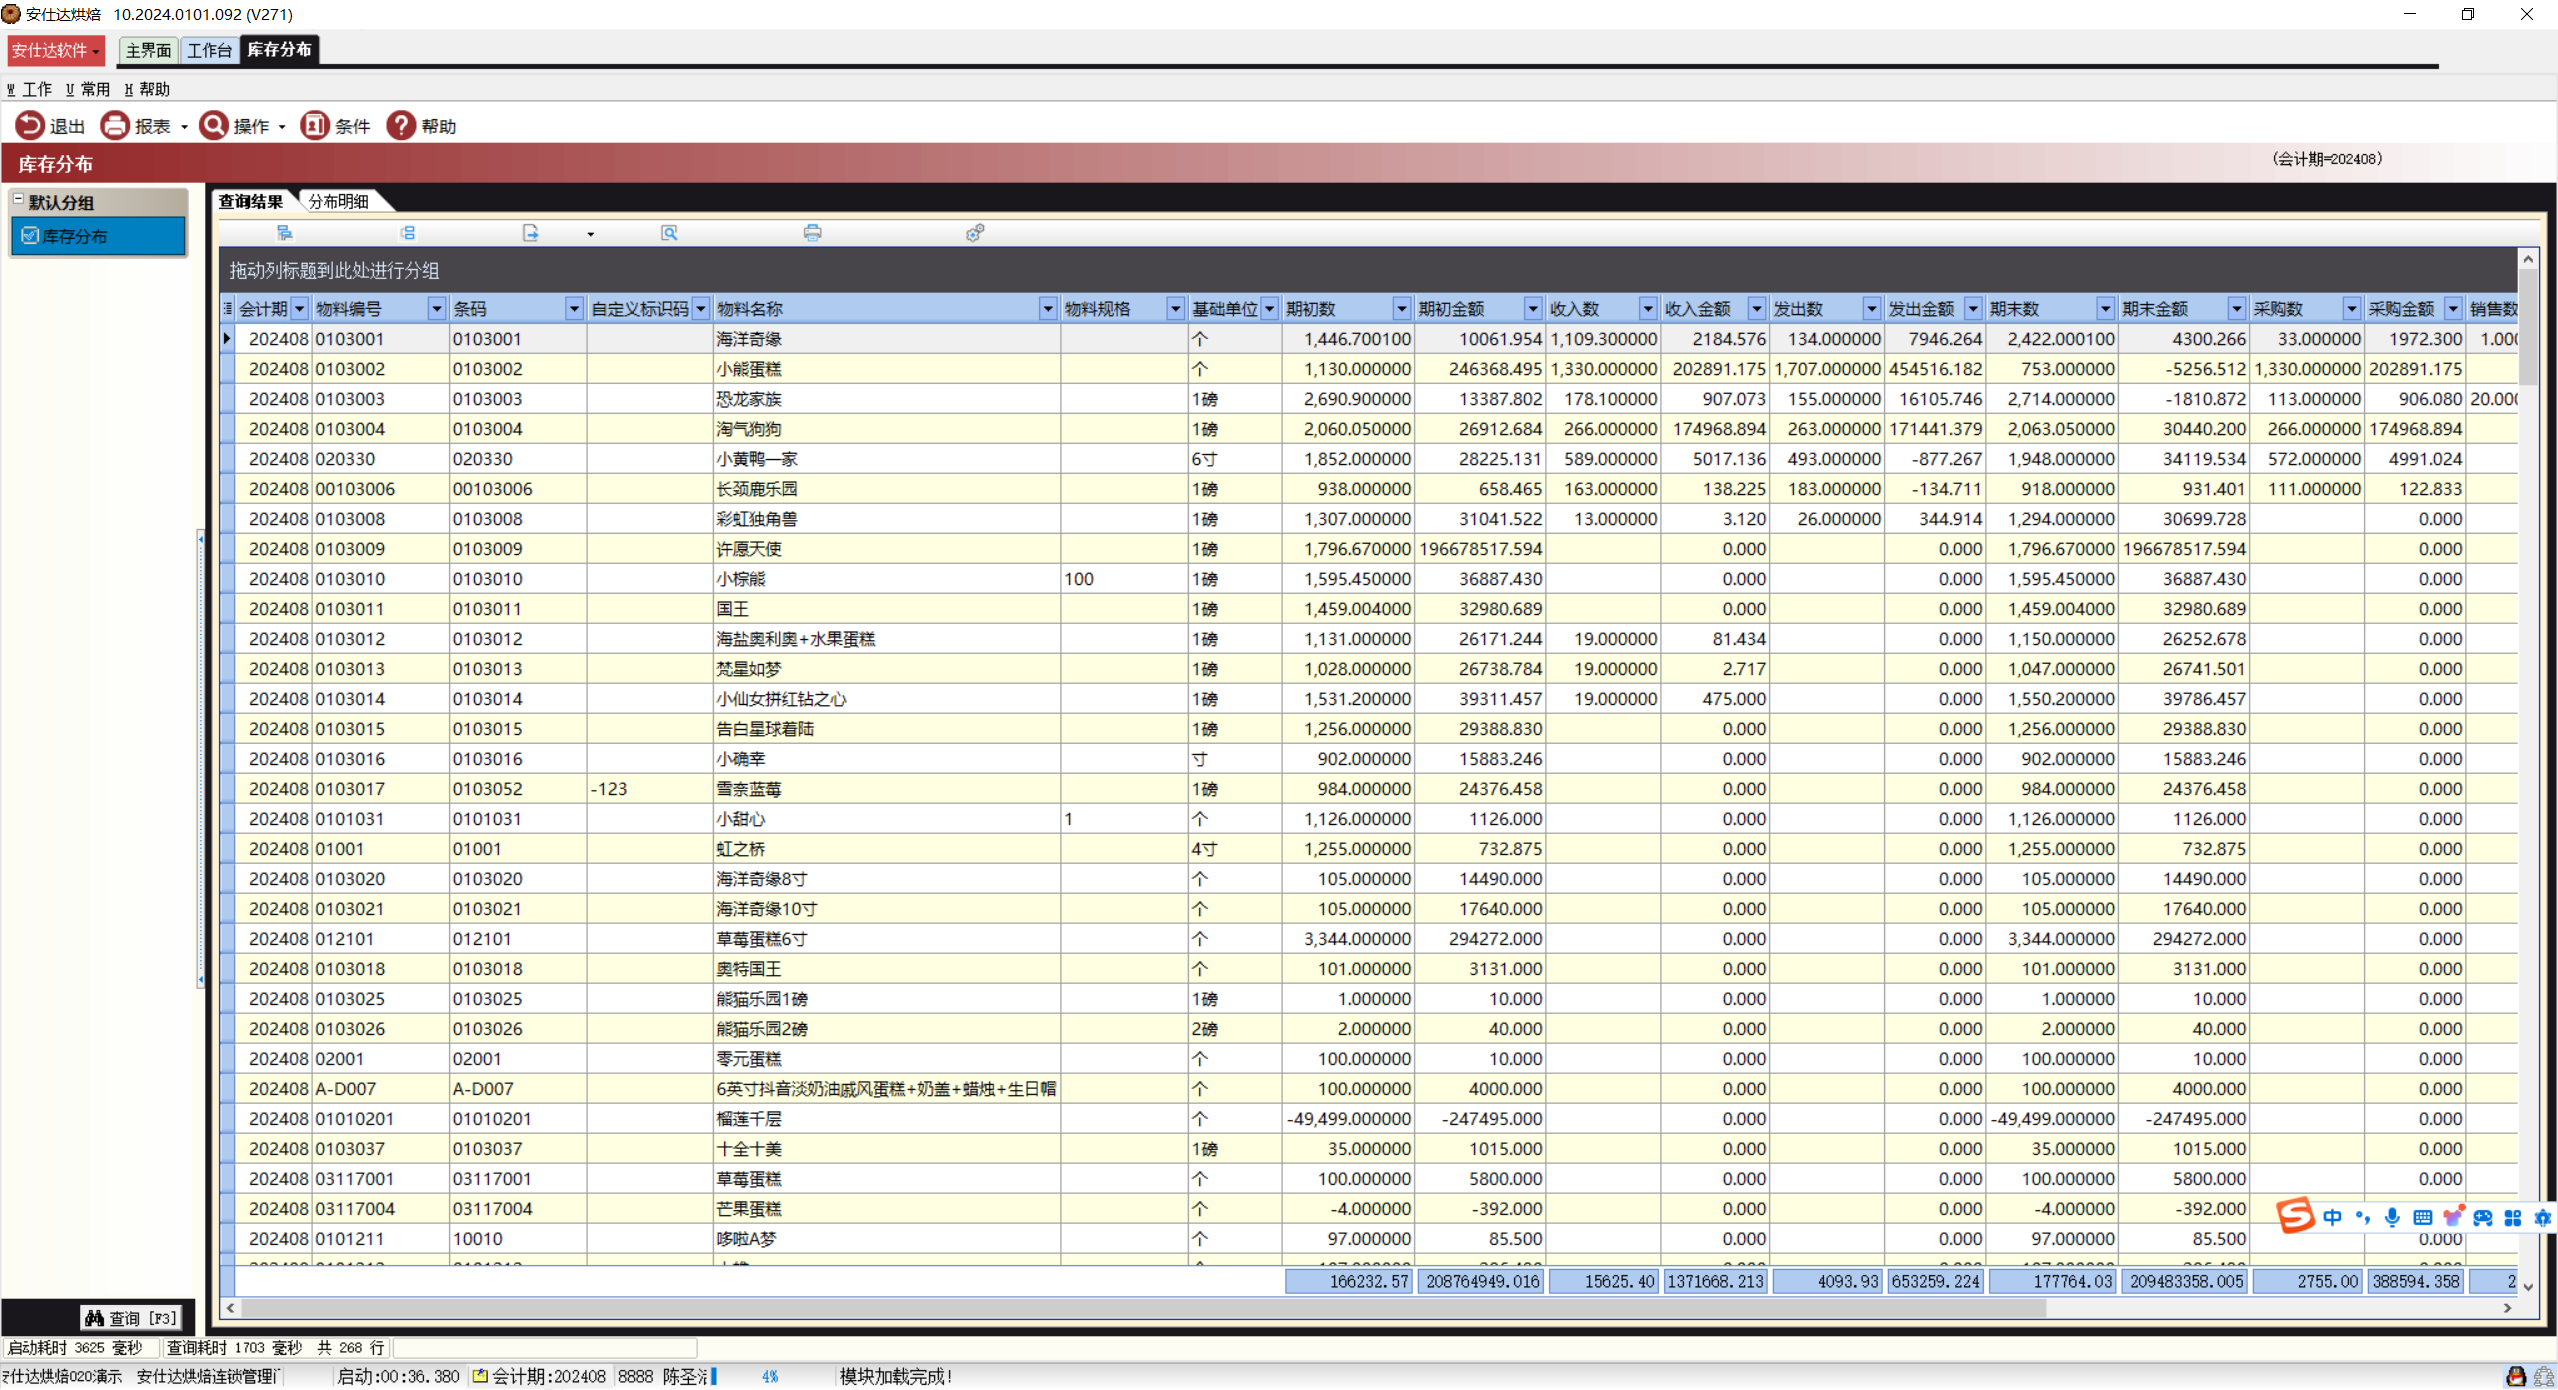This screenshot has width=2558, height=1390.
Task: Open the export icon's dropdown arrow
Action: tap(590, 234)
